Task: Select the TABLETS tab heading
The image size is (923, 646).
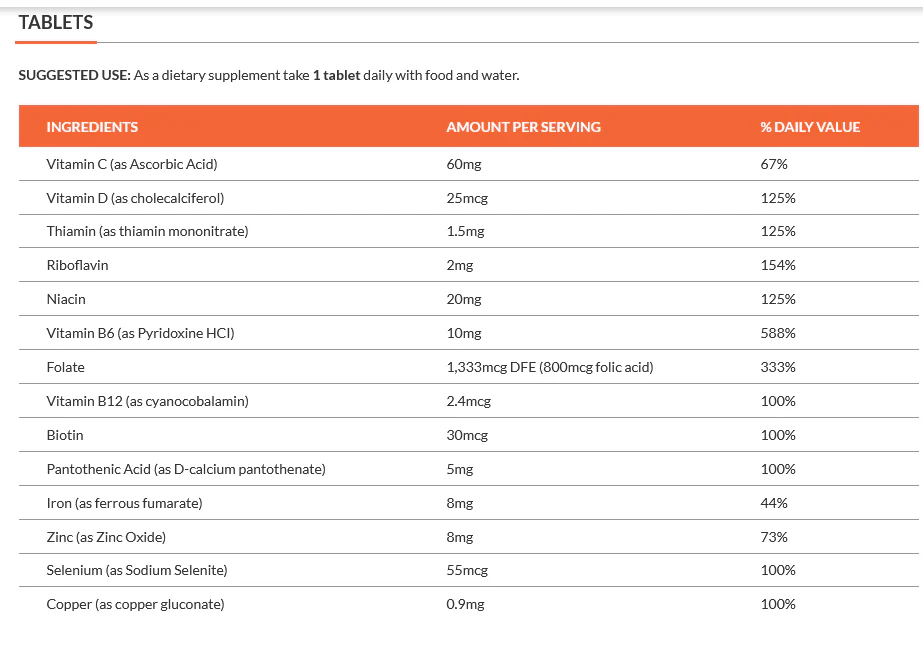Action: (x=56, y=22)
